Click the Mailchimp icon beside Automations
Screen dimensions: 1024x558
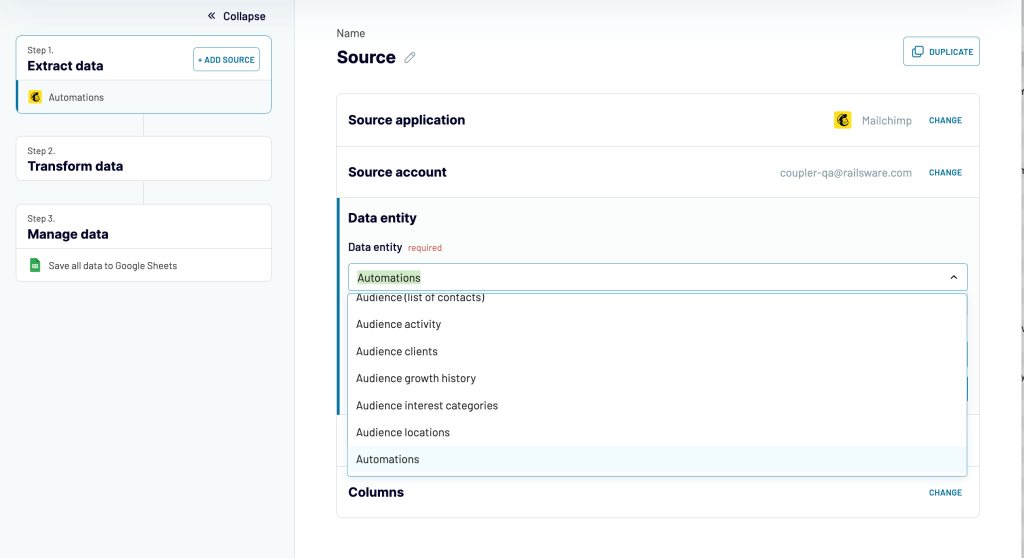click(x=35, y=97)
